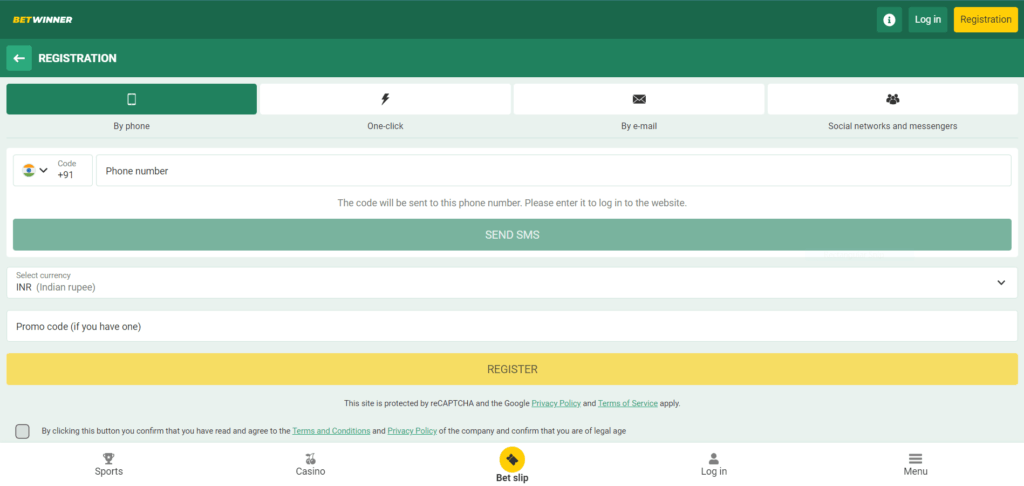Expand country code chevron dropdown
The height and width of the screenshot is (486, 1024).
coord(44,170)
